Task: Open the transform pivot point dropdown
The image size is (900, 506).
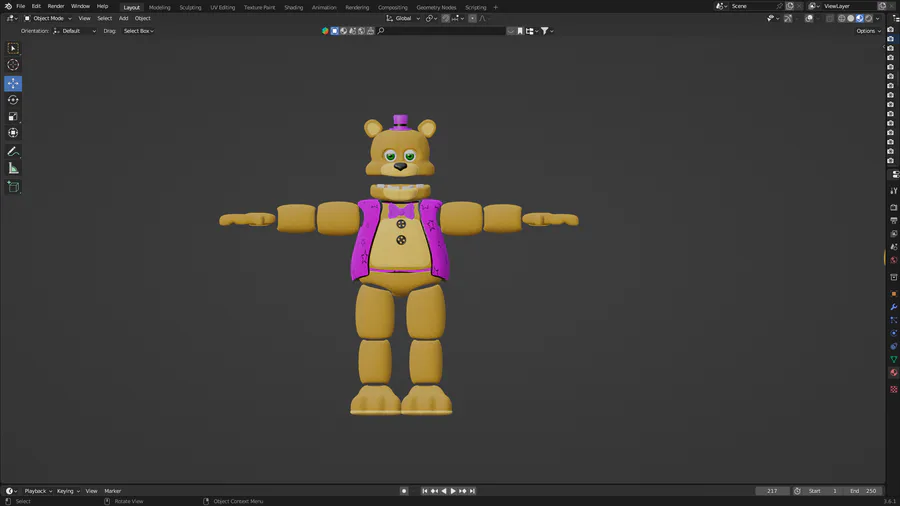Action: 431,18
